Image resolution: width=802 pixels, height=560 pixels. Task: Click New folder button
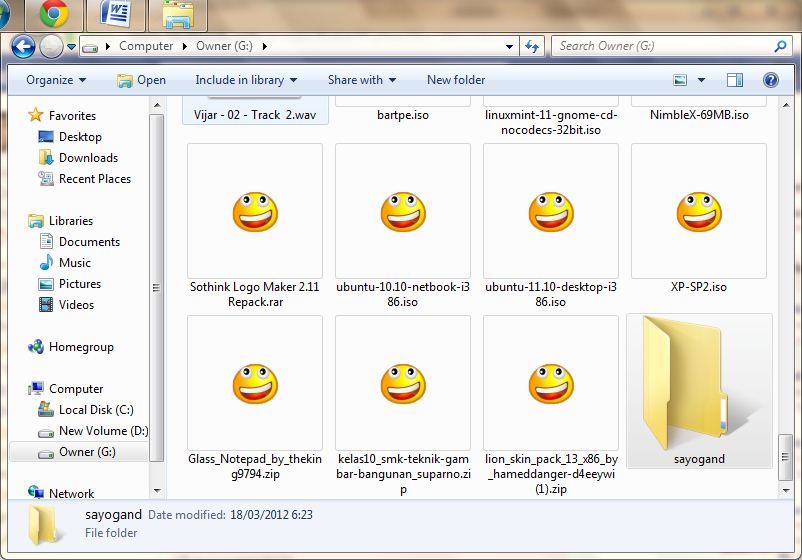pos(456,80)
